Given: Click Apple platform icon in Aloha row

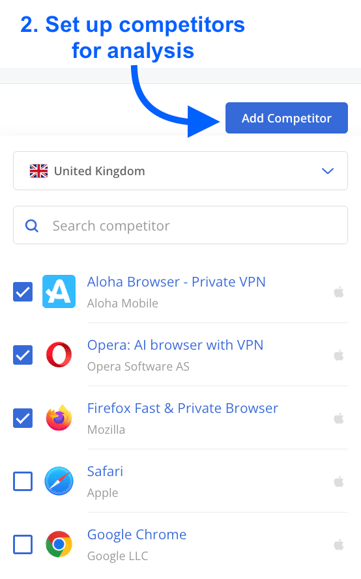Looking at the screenshot, I should pyautogui.click(x=338, y=292).
